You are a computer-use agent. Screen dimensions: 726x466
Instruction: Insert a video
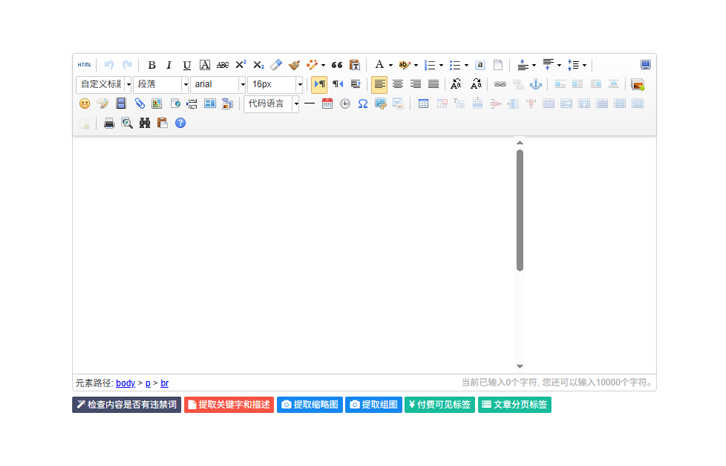(121, 104)
